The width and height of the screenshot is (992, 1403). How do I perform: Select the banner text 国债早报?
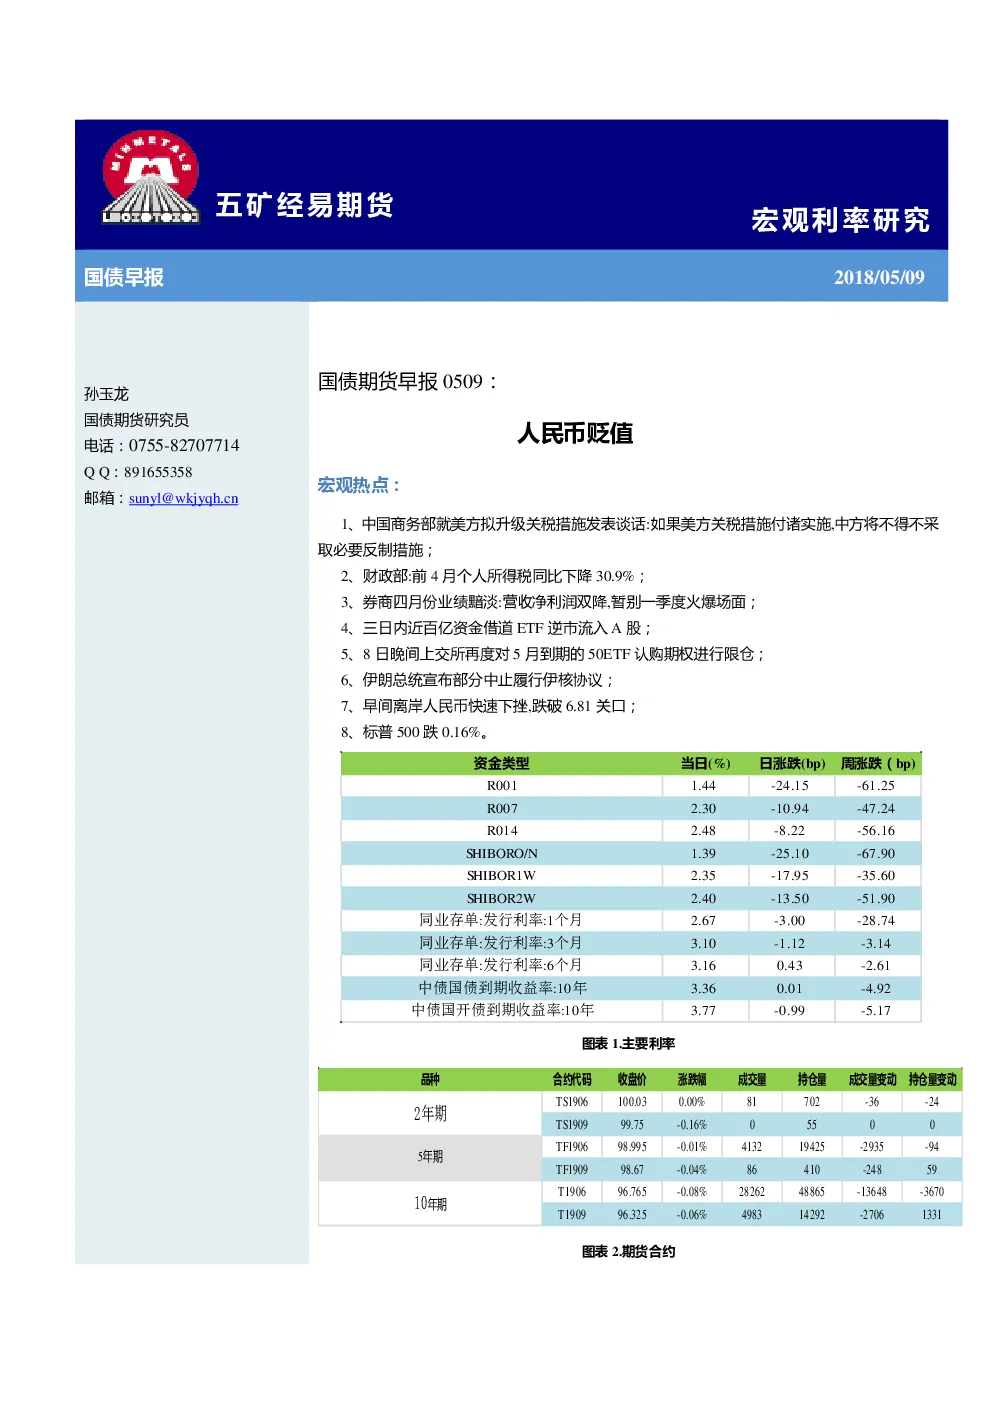tap(124, 277)
